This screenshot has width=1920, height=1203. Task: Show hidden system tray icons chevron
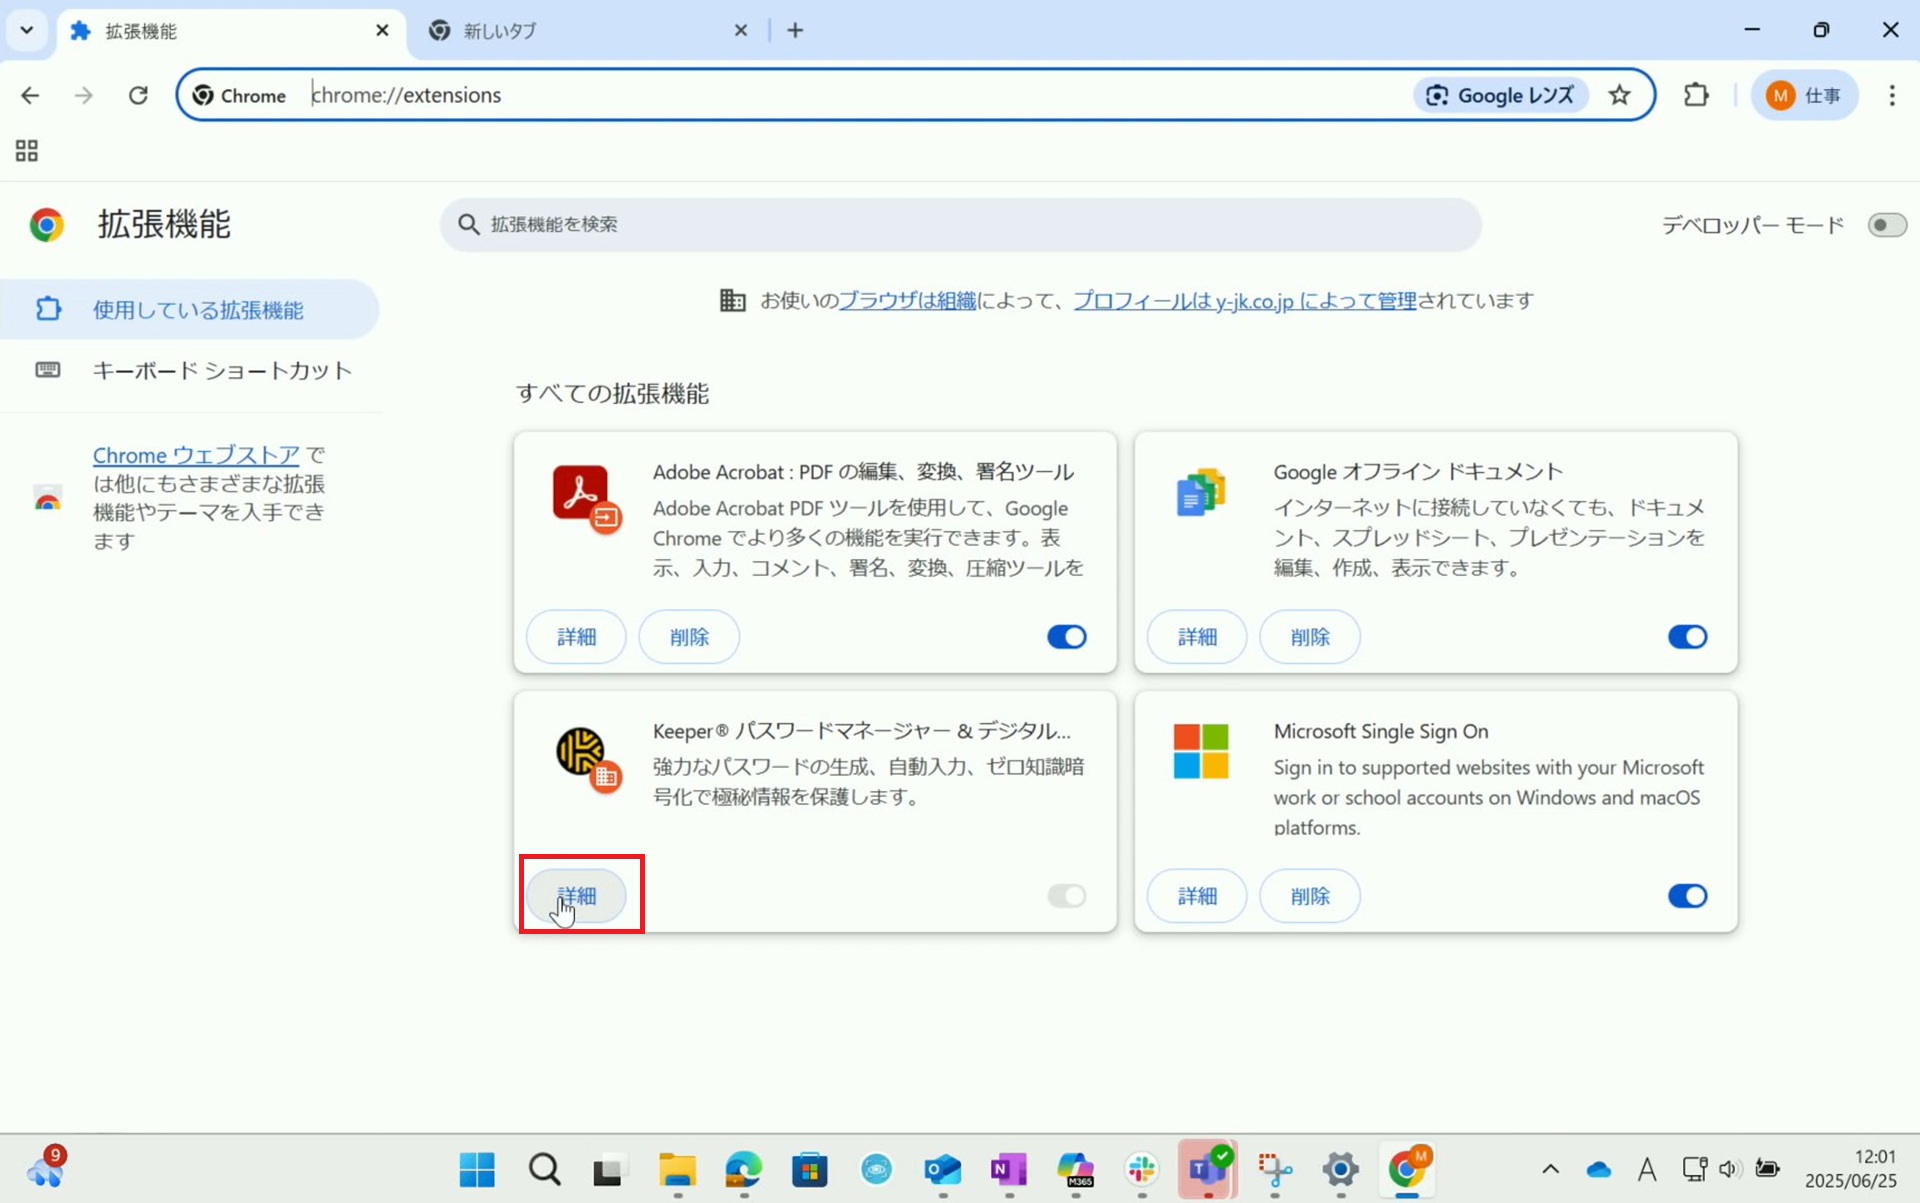pos(1550,1168)
